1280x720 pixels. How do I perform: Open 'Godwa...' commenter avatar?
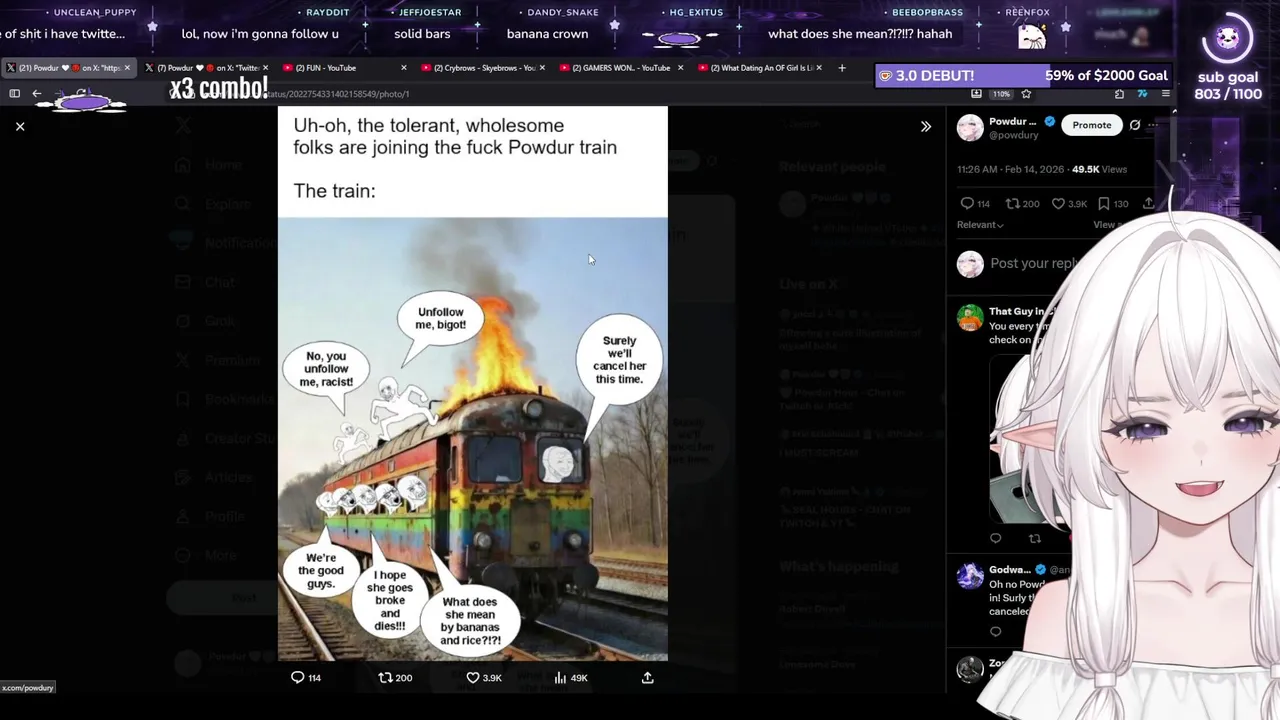coord(970,575)
